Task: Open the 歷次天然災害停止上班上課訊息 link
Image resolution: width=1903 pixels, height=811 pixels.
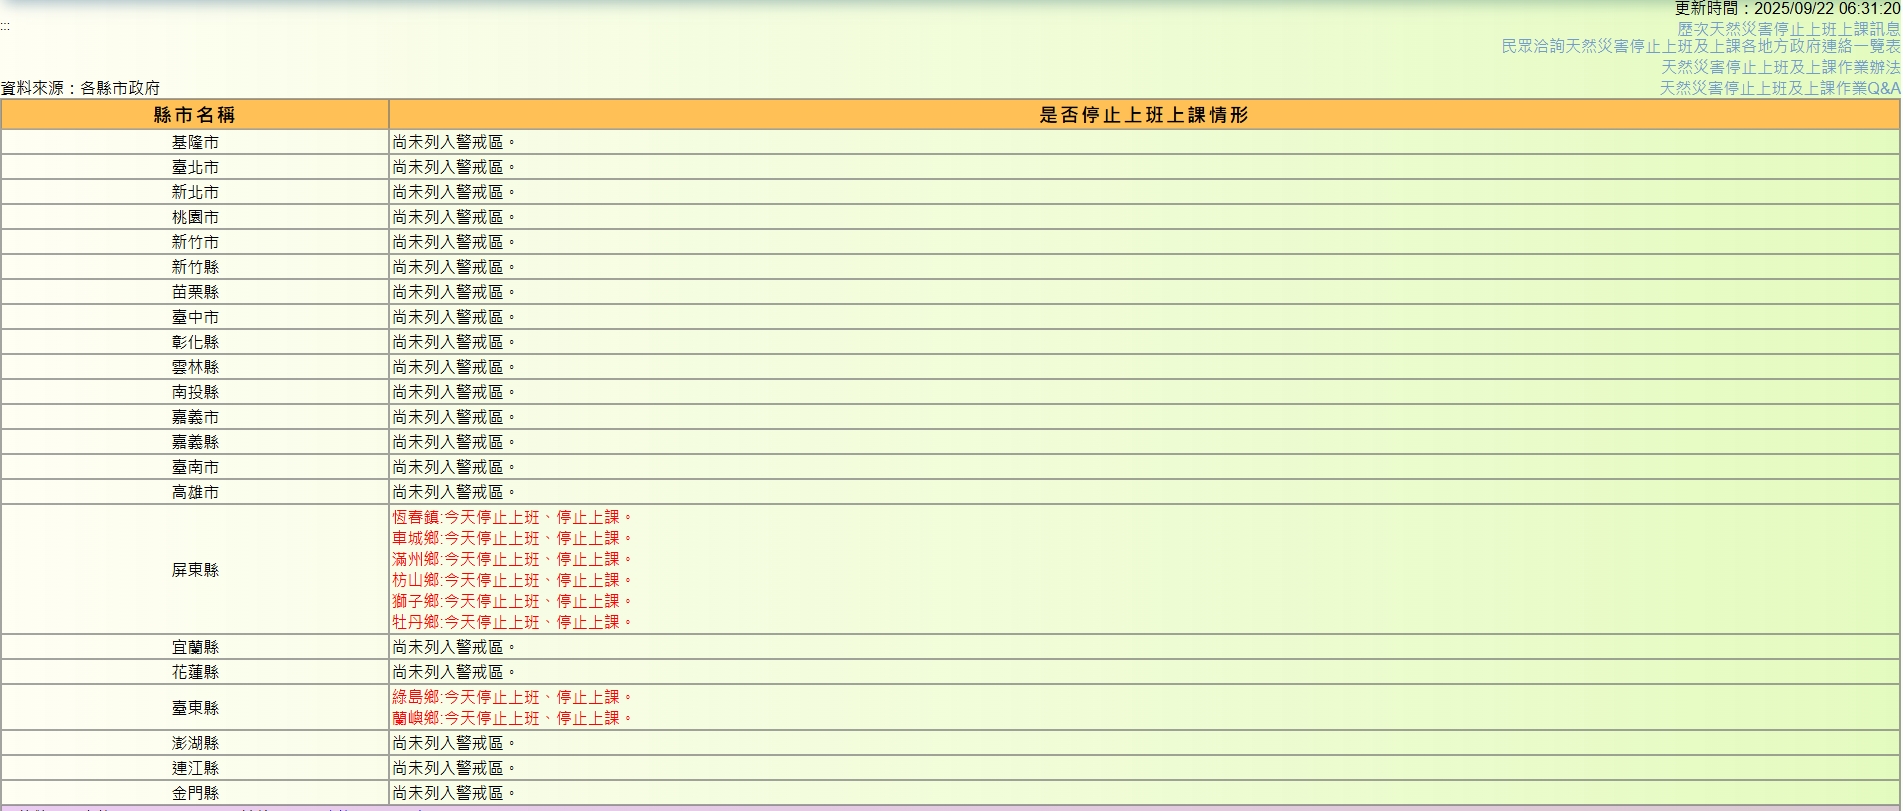Action: [x=1788, y=29]
